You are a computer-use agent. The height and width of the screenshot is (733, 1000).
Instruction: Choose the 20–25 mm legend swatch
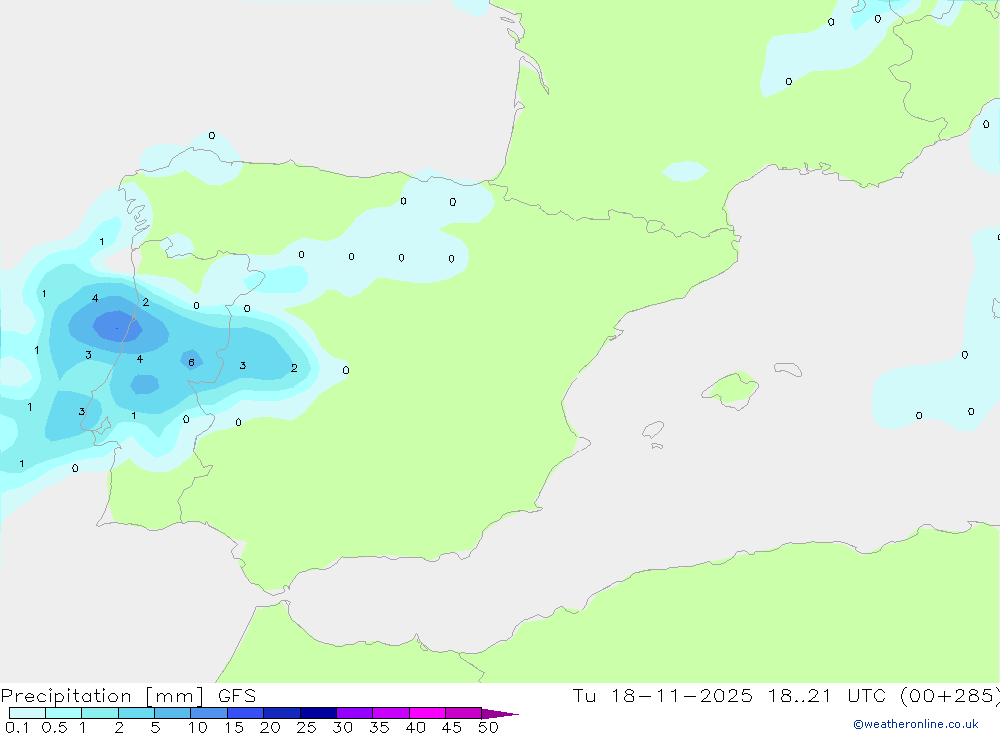[282, 713]
